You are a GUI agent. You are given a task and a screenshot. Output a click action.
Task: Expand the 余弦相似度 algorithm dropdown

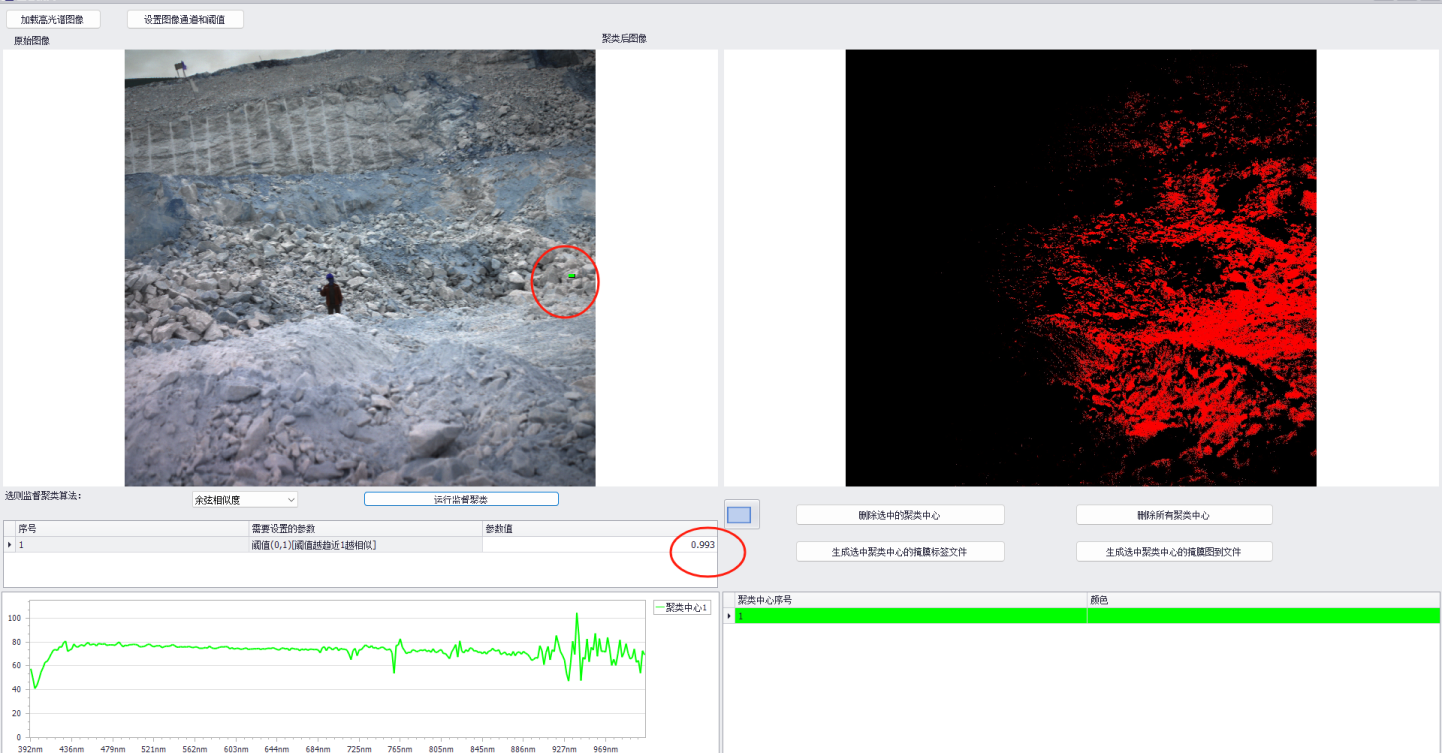245,499
